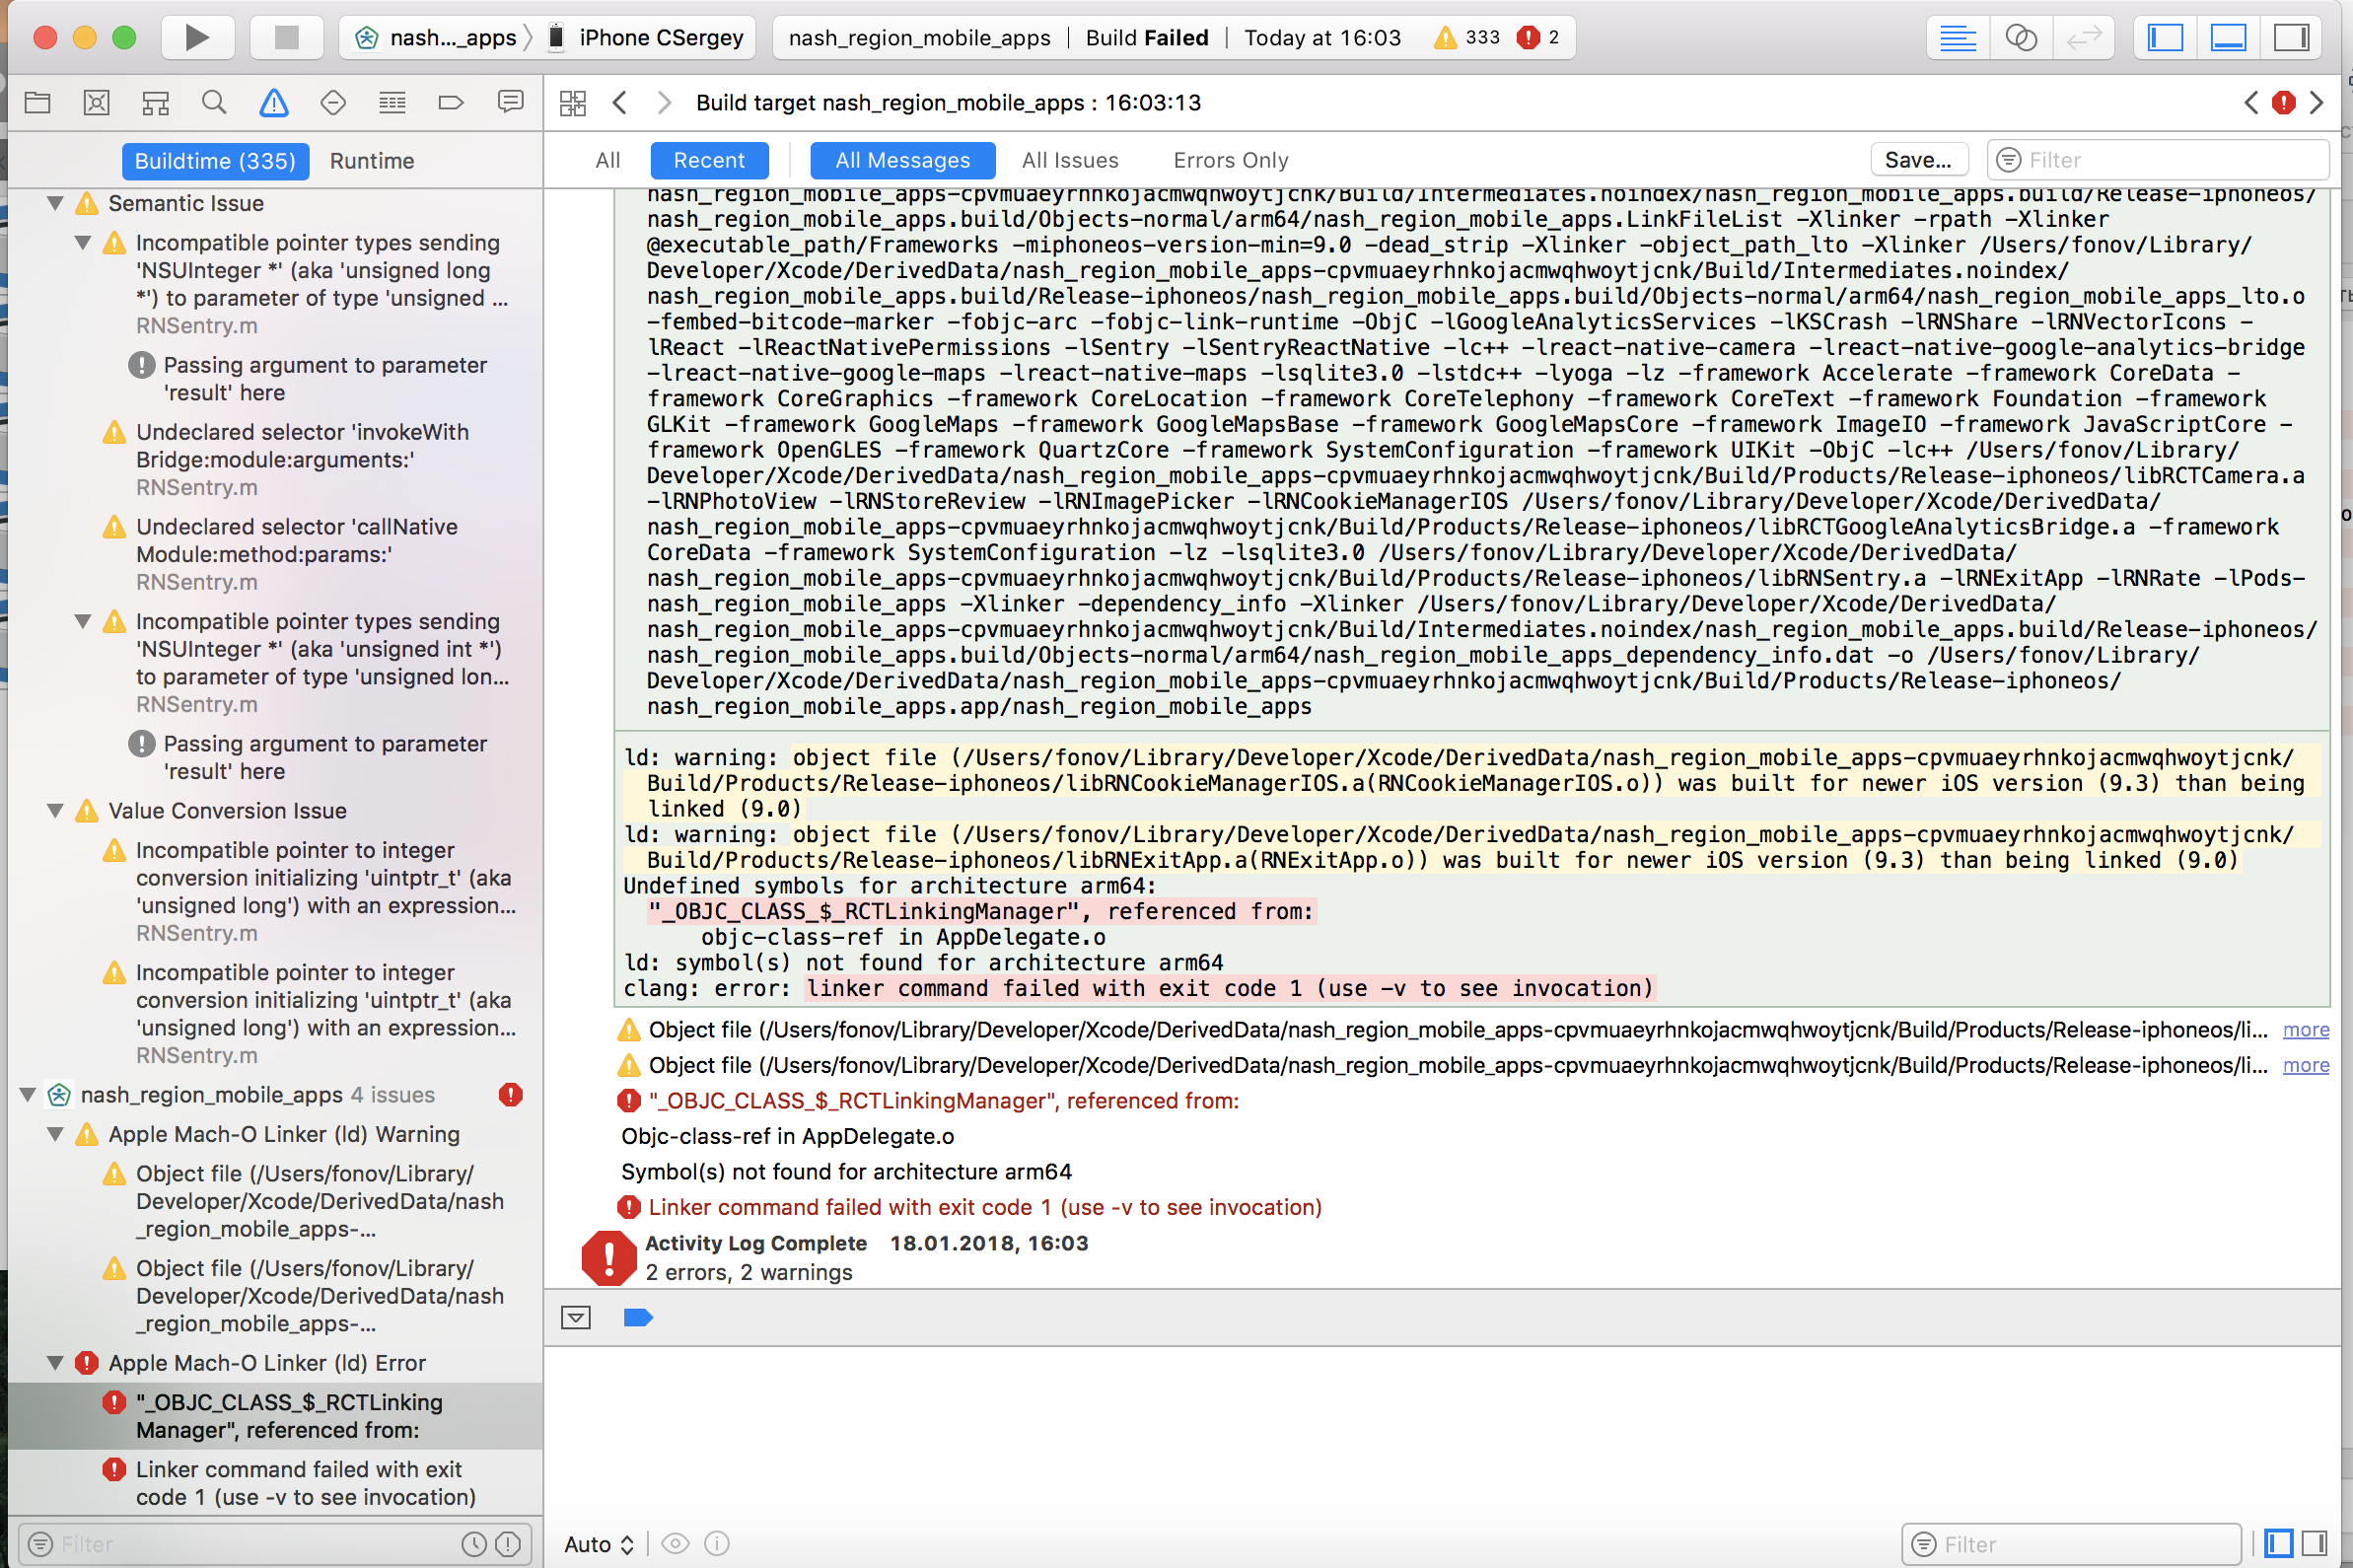Toggle the utilities panel visibility
The width and height of the screenshot is (2353, 1568).
2291,38
